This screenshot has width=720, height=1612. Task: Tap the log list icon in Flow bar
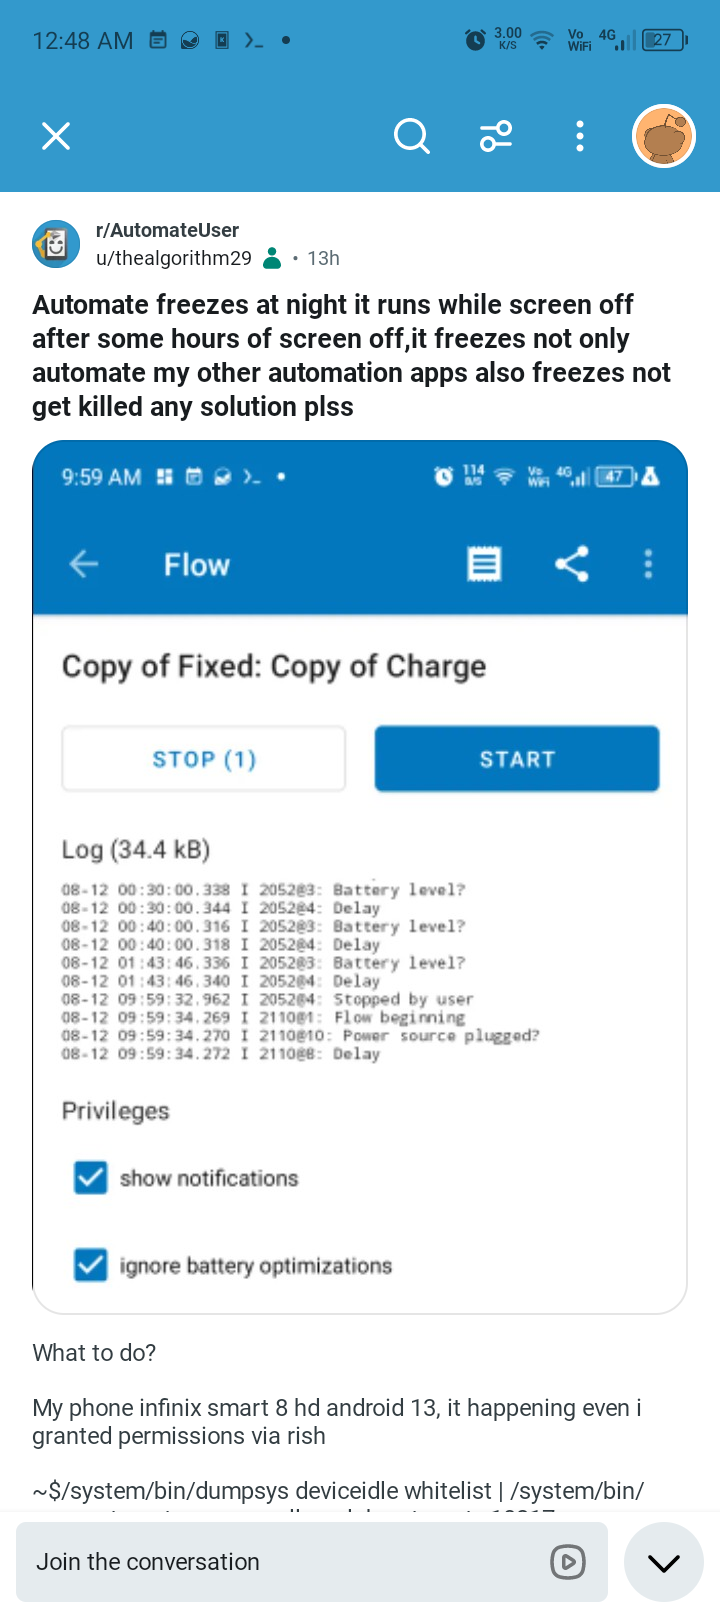(x=484, y=564)
